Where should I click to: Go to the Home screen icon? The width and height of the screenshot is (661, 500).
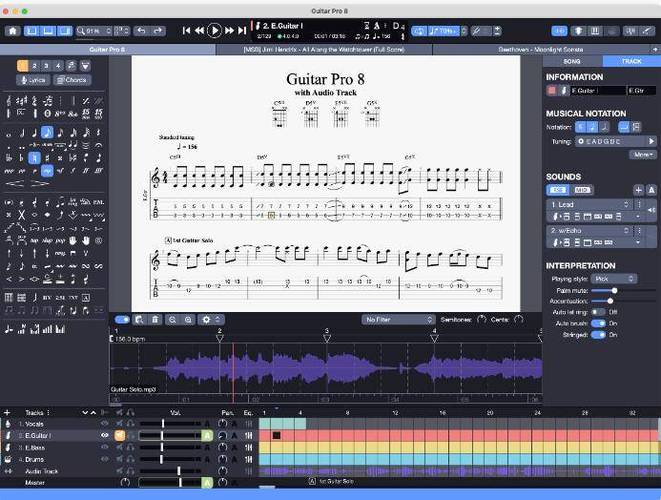click(x=13, y=31)
